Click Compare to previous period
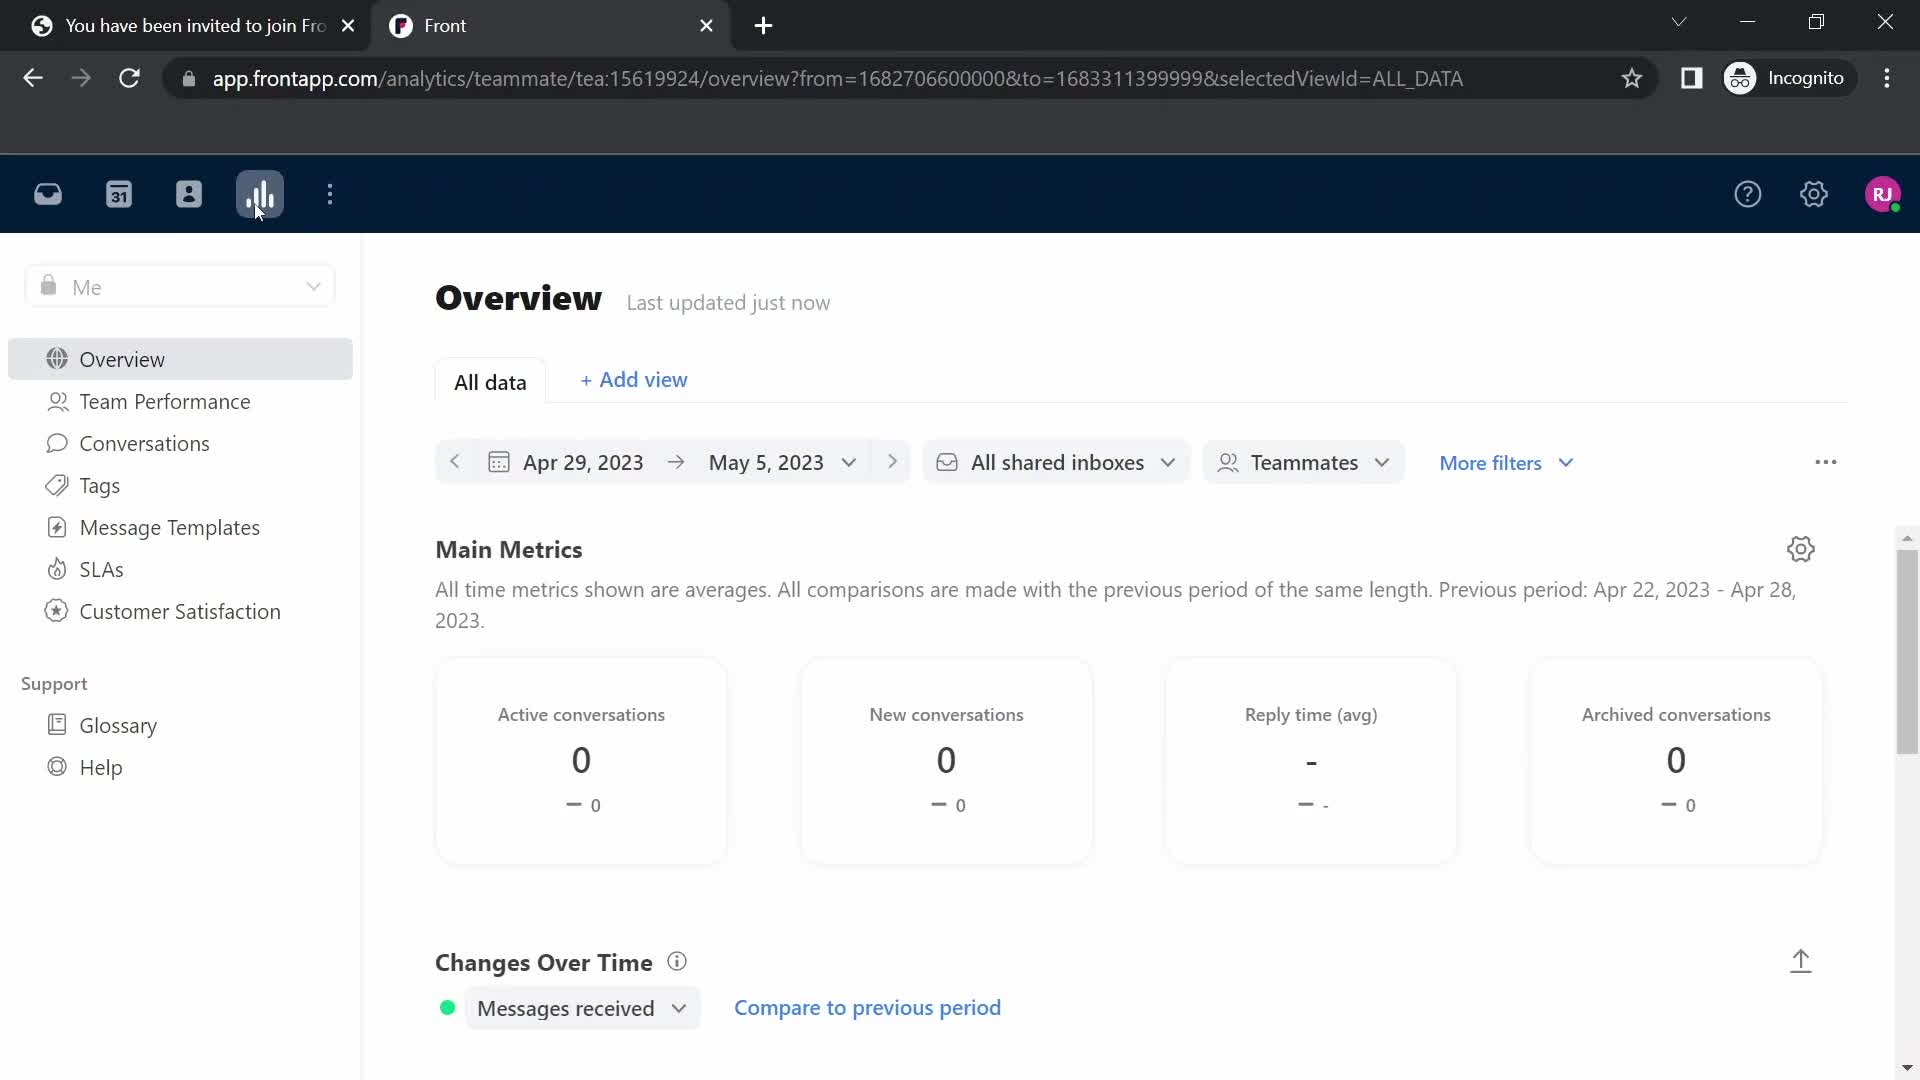 point(867,1008)
